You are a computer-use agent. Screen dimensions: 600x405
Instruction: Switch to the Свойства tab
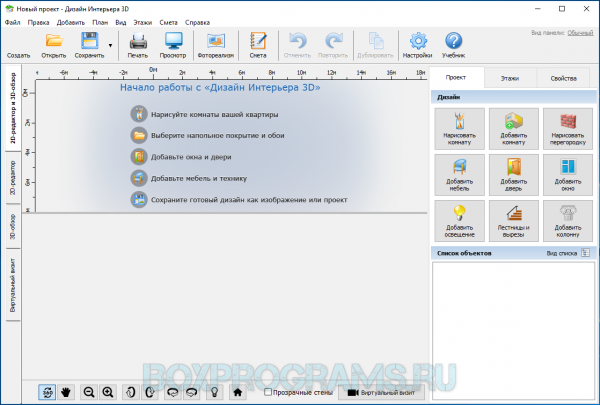pyautogui.click(x=564, y=78)
